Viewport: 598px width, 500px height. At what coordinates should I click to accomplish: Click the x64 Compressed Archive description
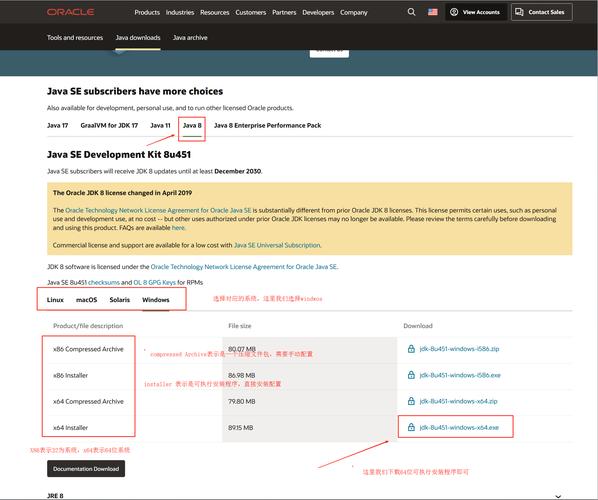click(88, 401)
